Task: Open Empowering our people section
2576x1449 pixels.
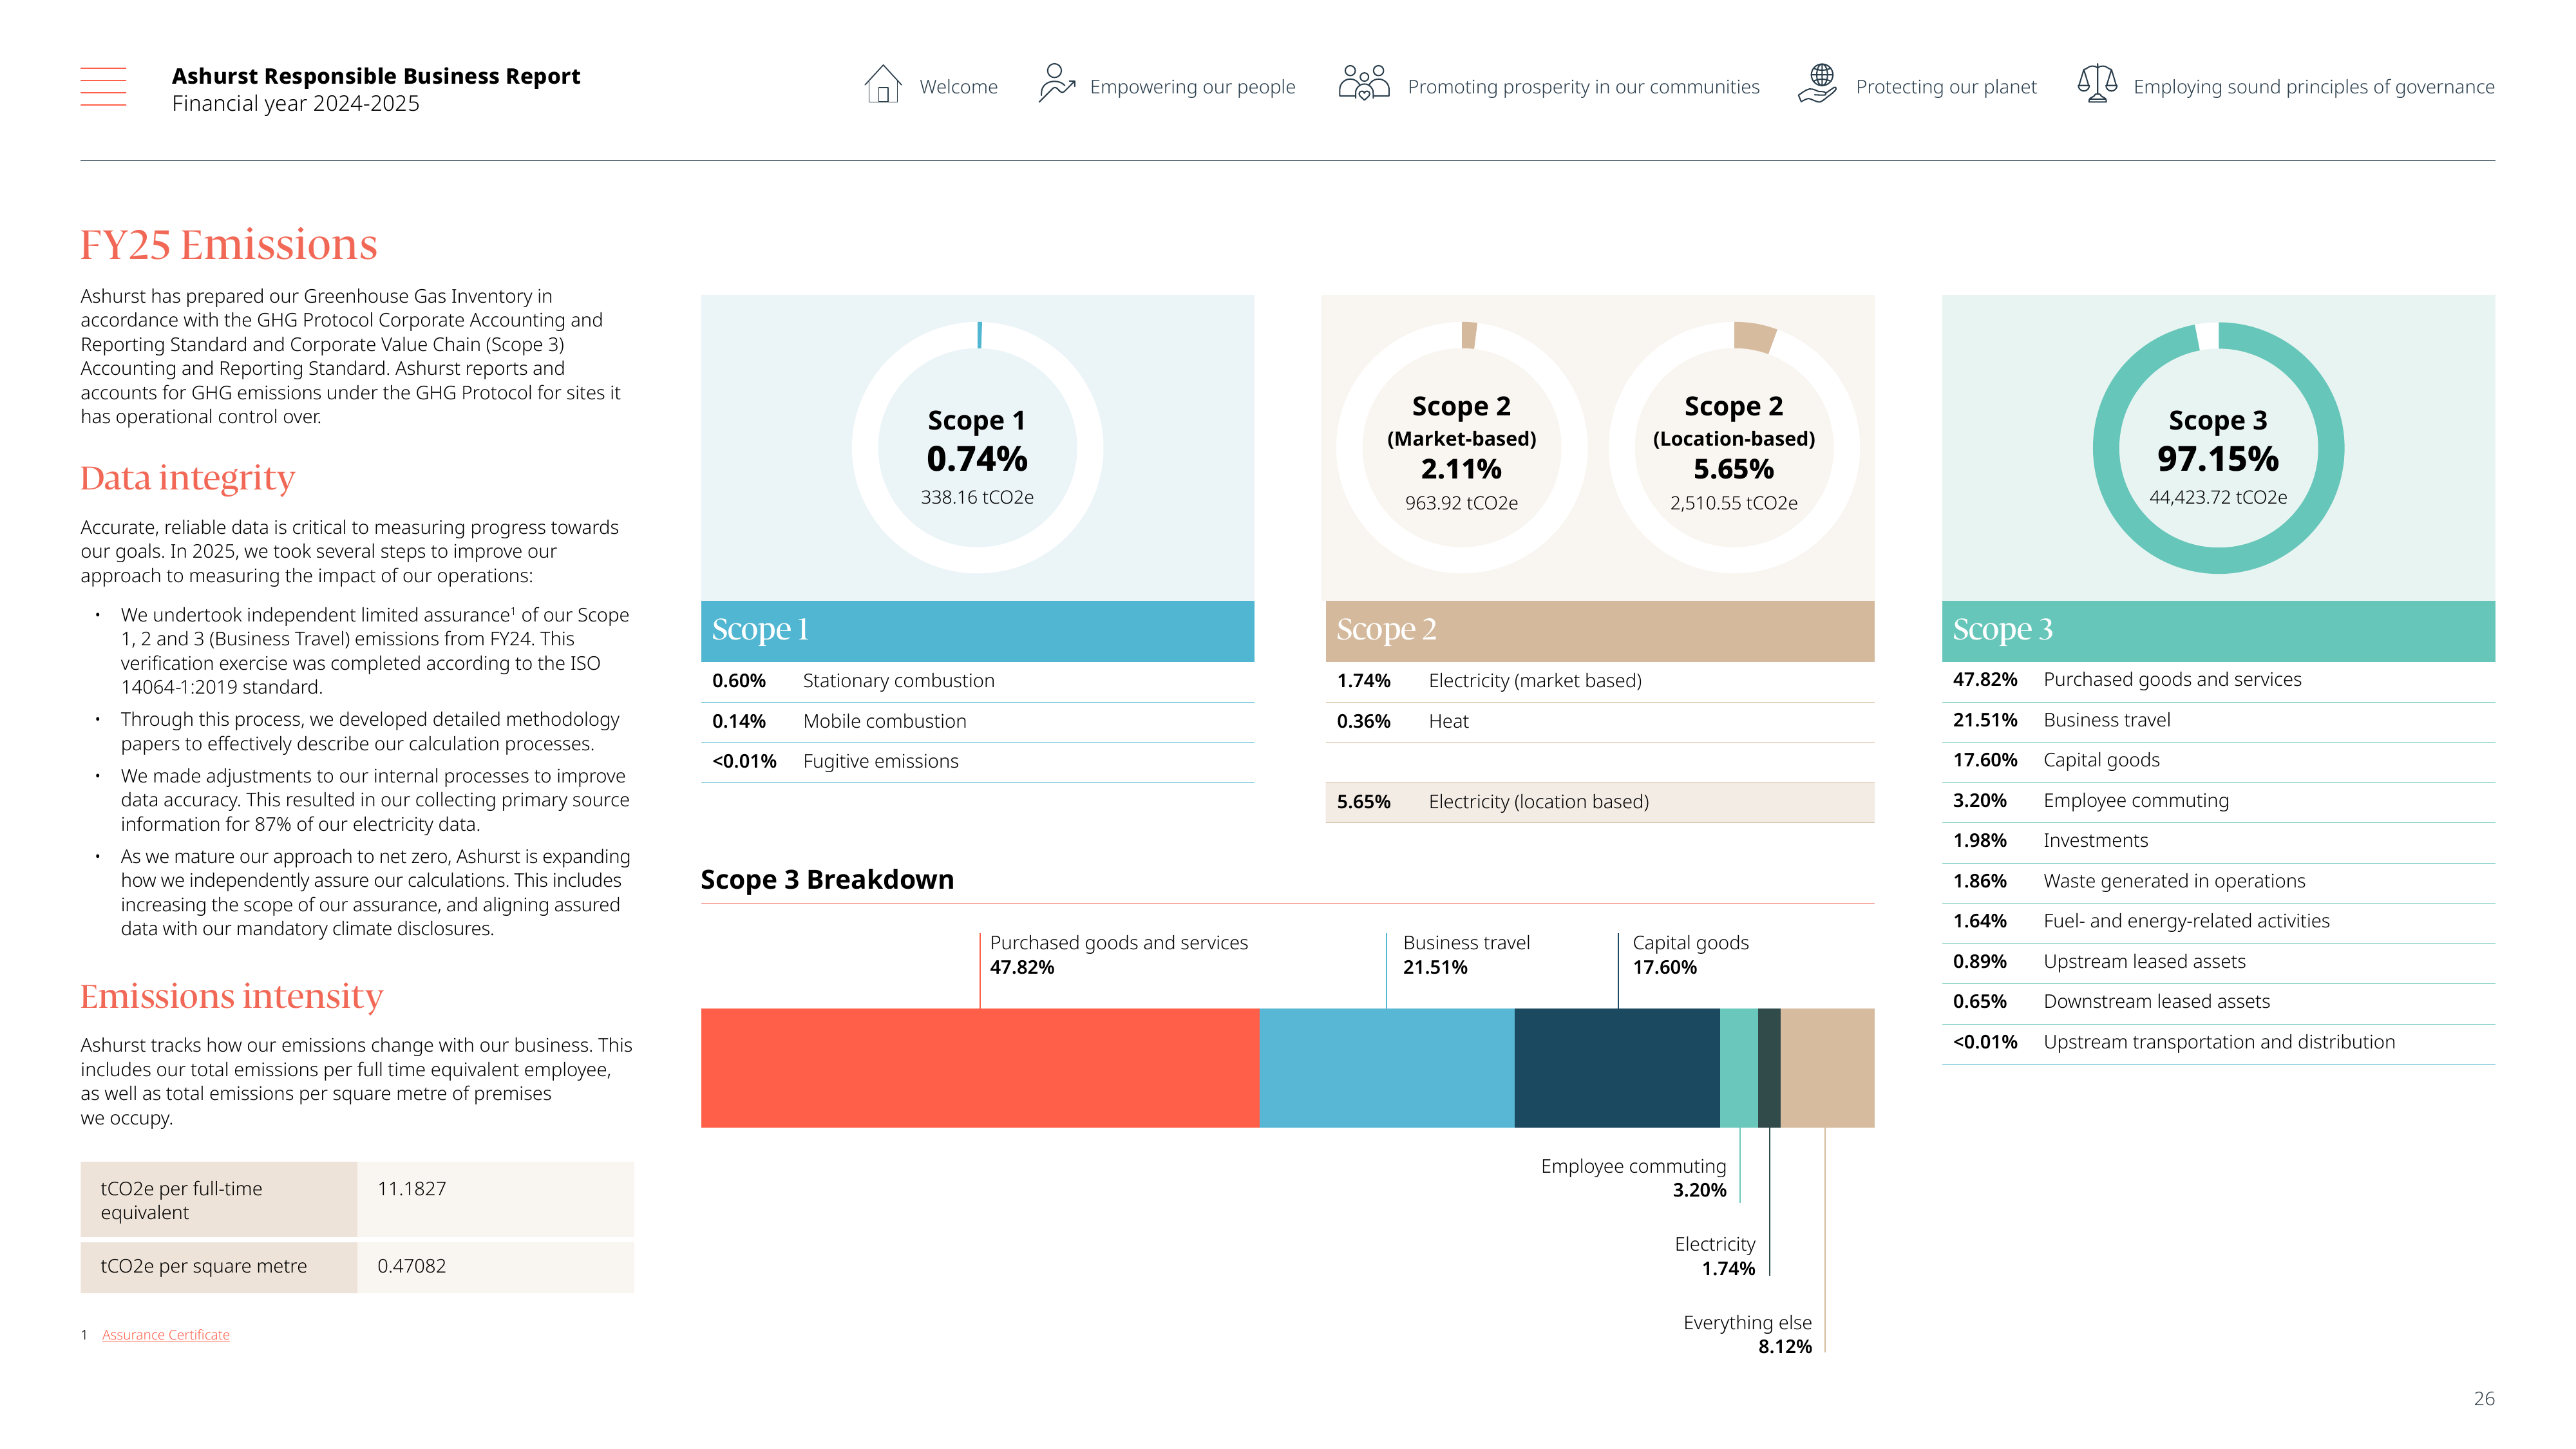Action: pyautogui.click(x=1192, y=87)
